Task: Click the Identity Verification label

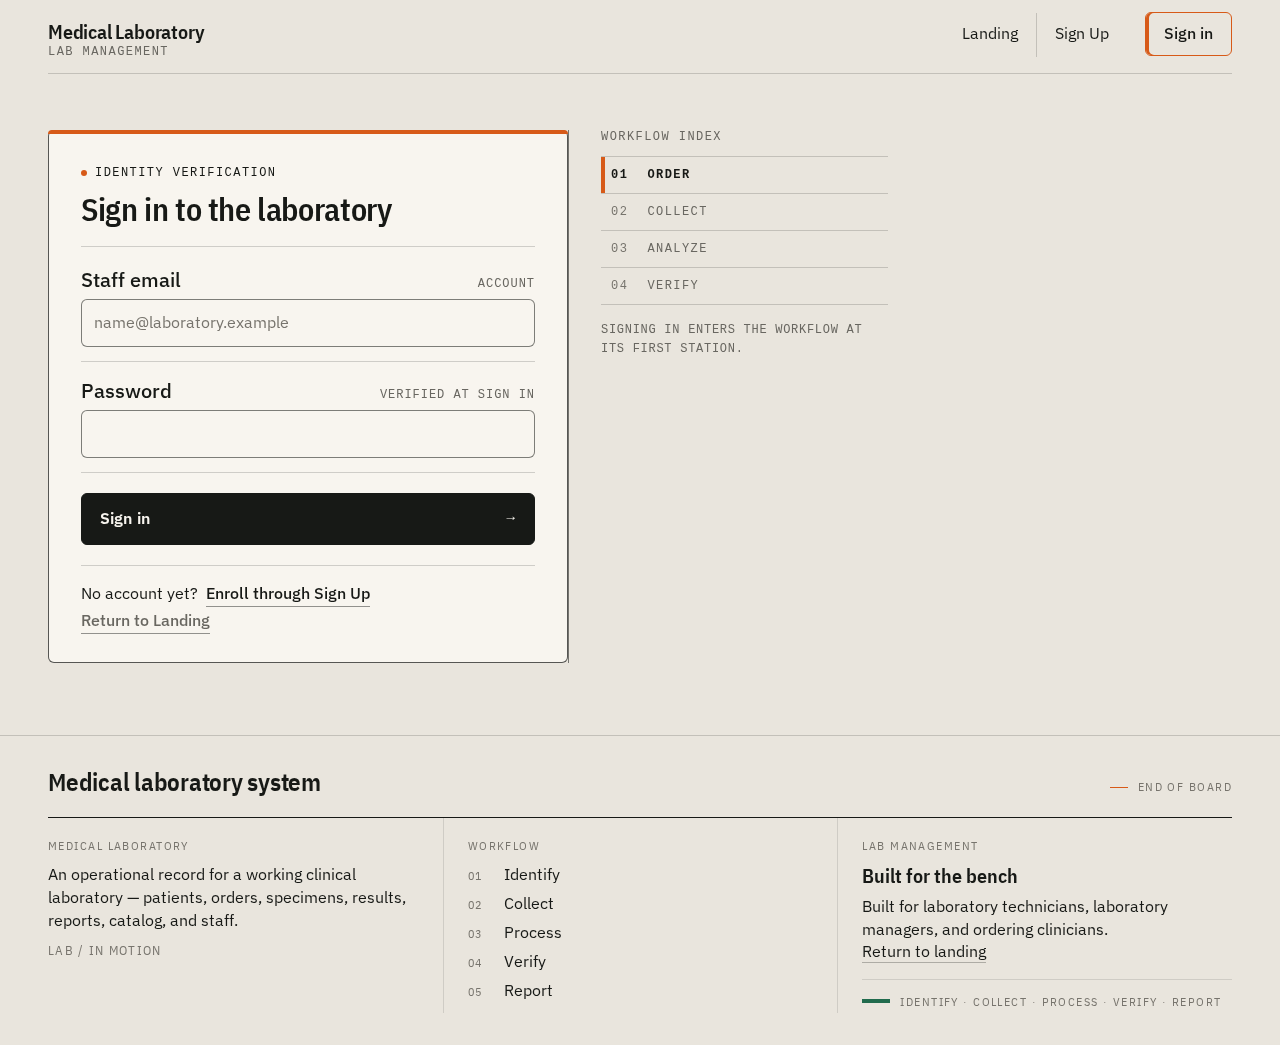Action: (185, 172)
